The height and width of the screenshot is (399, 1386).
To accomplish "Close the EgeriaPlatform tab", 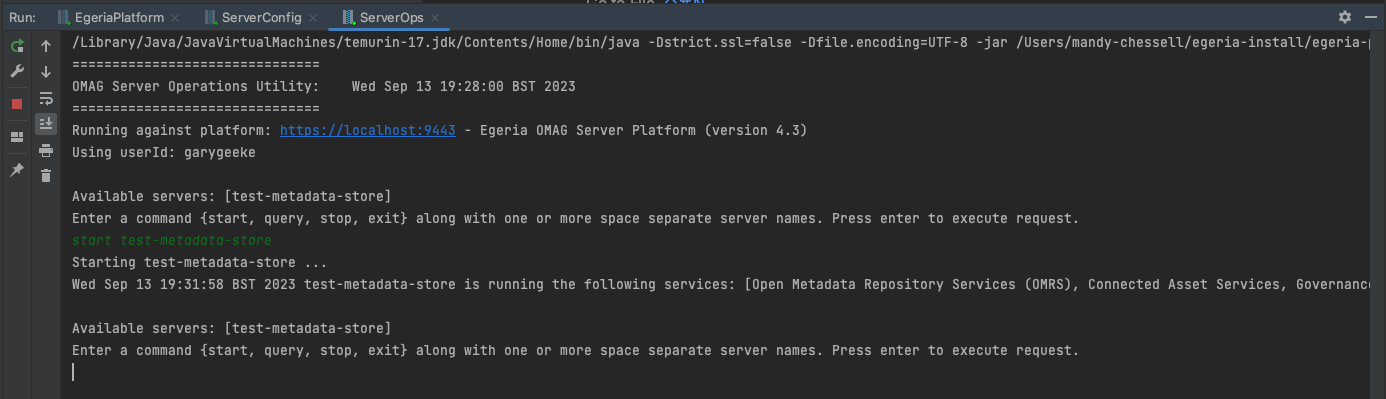I will [x=175, y=19].
